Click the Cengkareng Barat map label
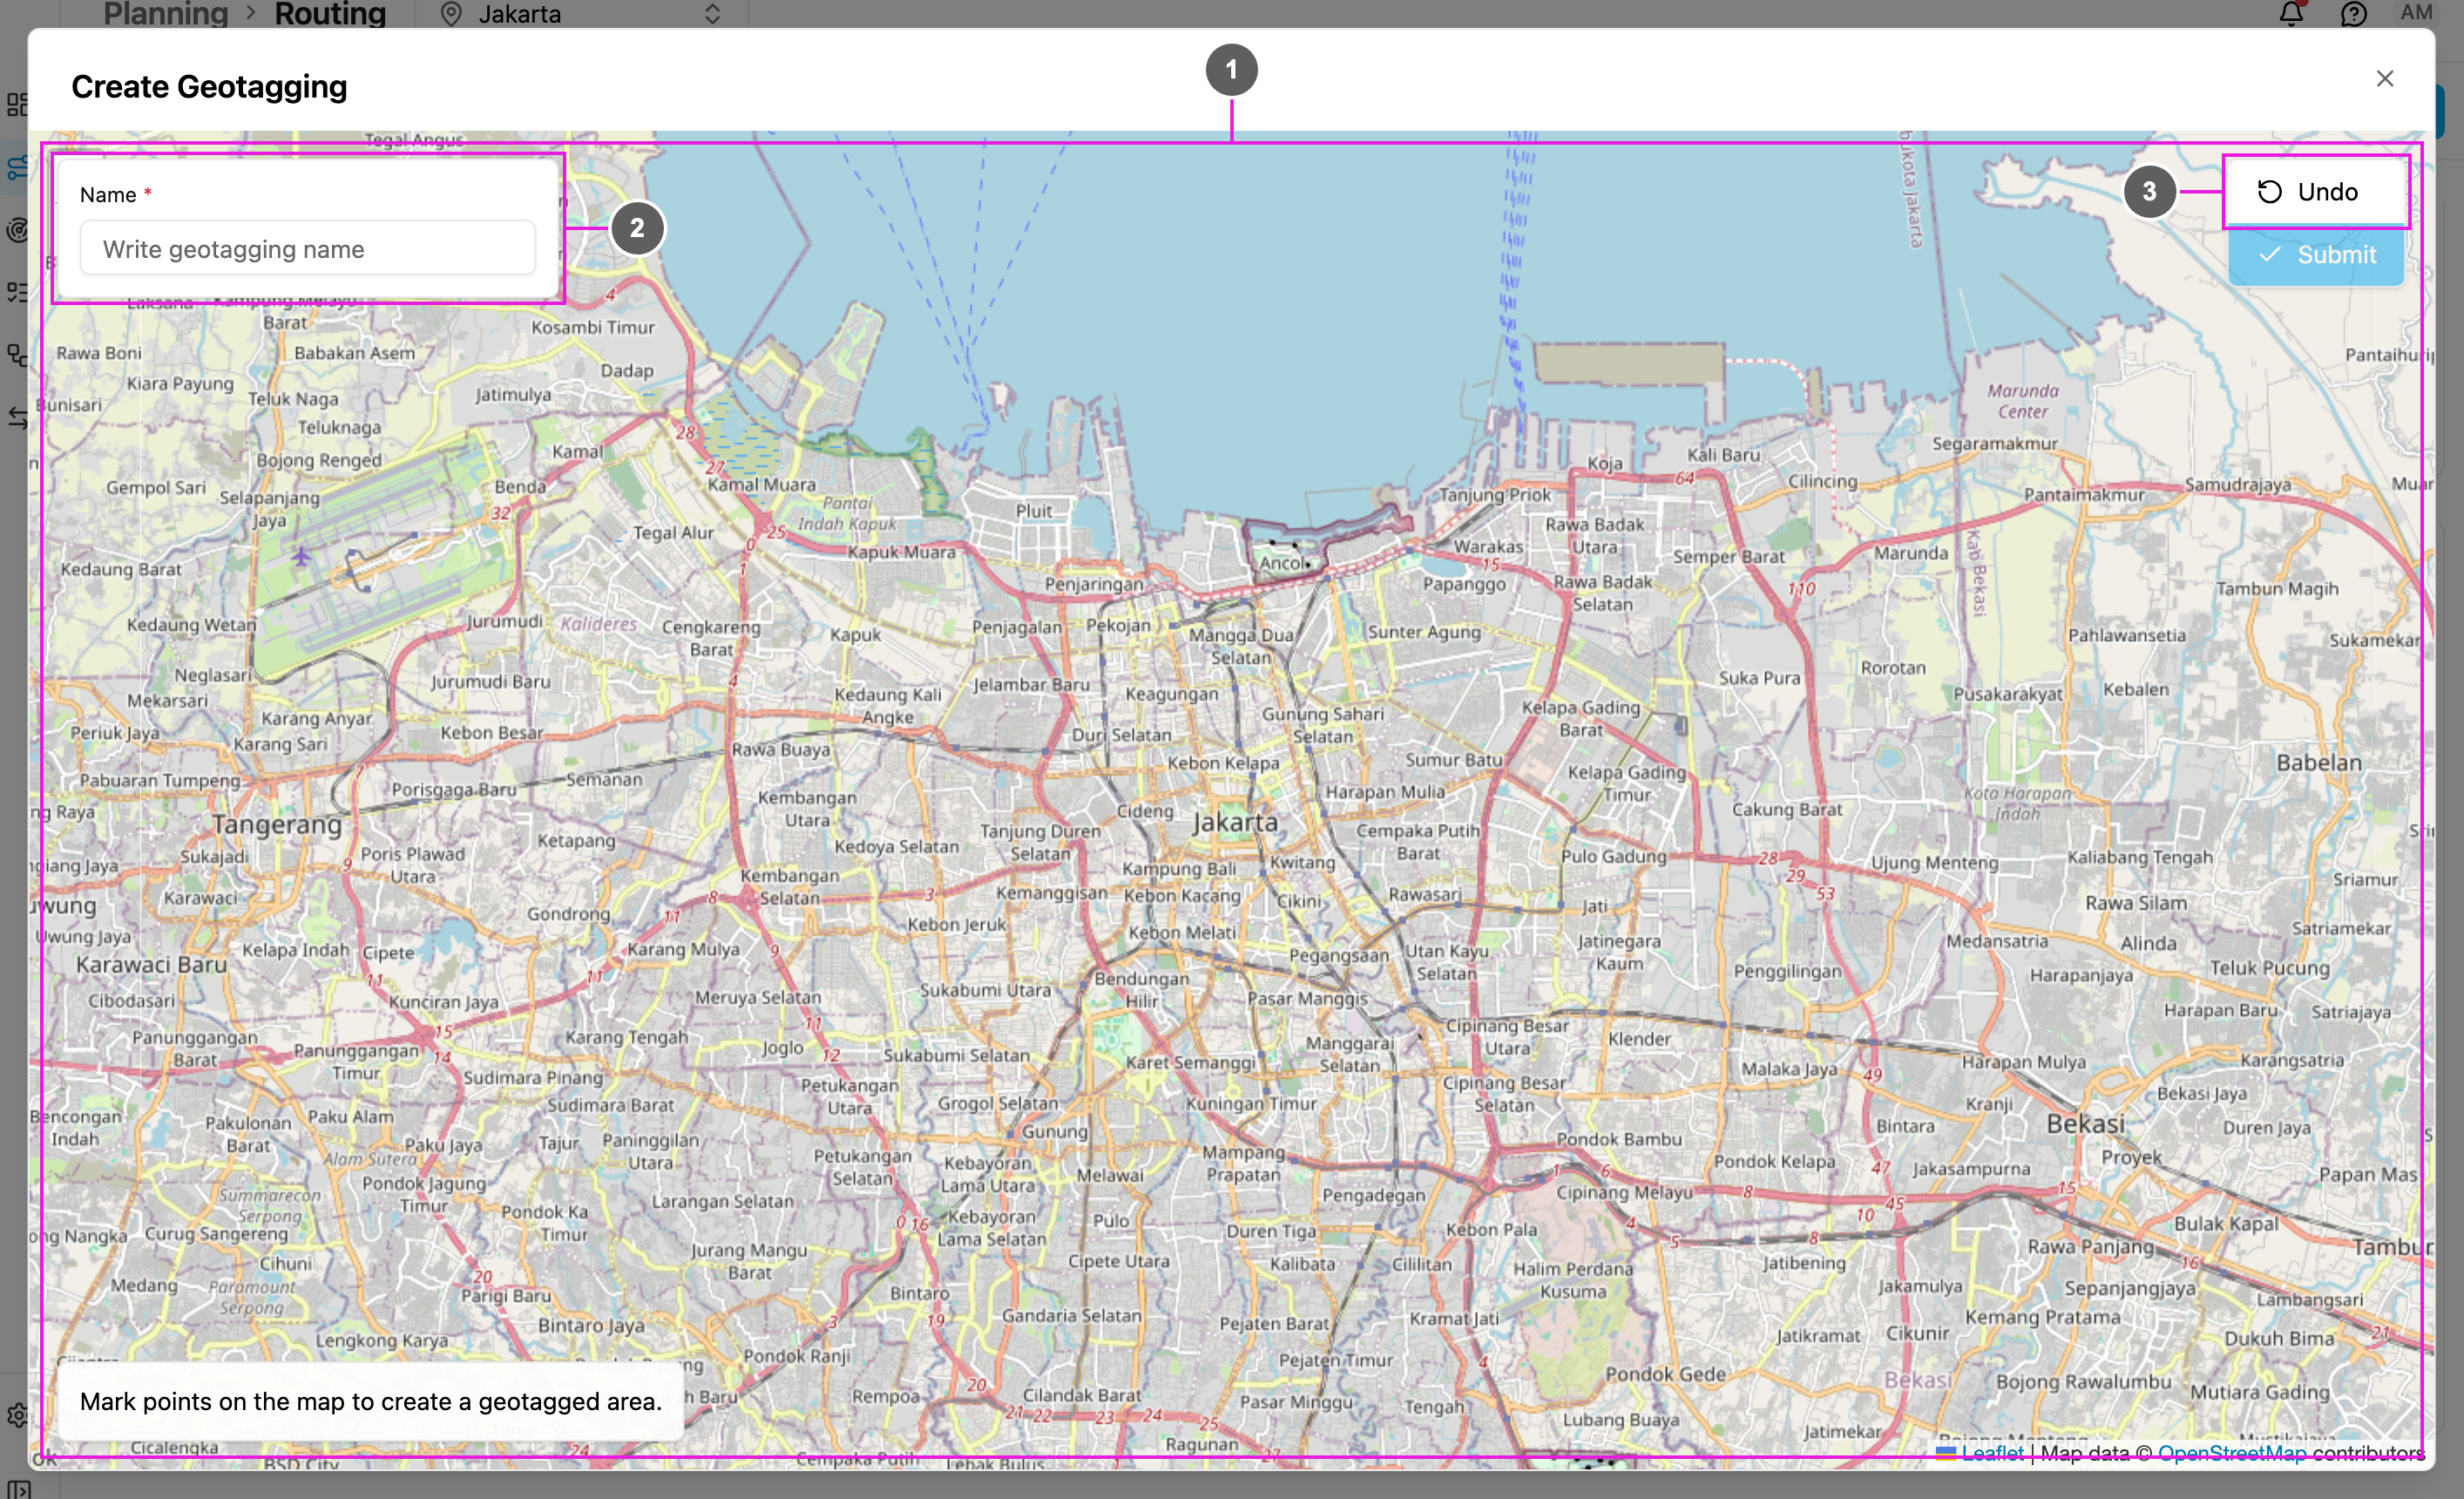 (711, 638)
